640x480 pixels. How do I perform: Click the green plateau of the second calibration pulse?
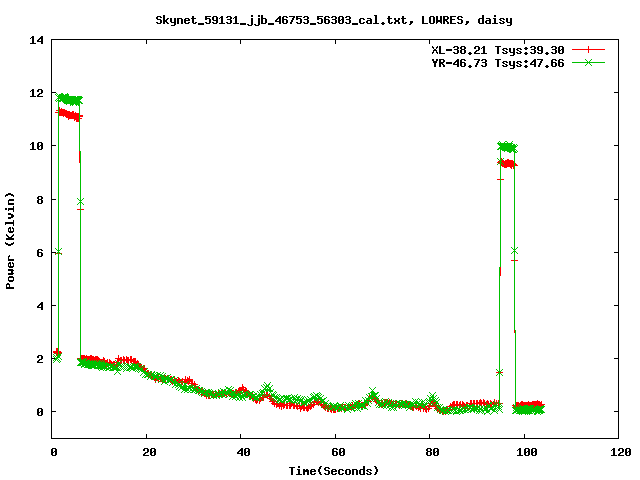coord(507,147)
